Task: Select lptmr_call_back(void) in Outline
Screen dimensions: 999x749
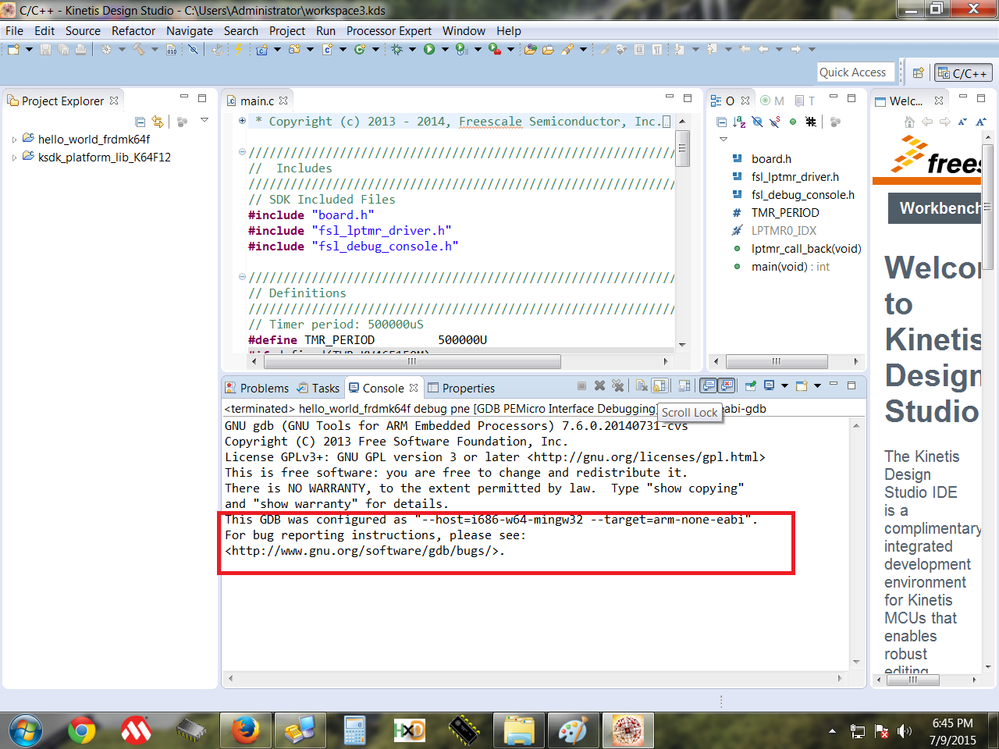Action: (x=806, y=249)
